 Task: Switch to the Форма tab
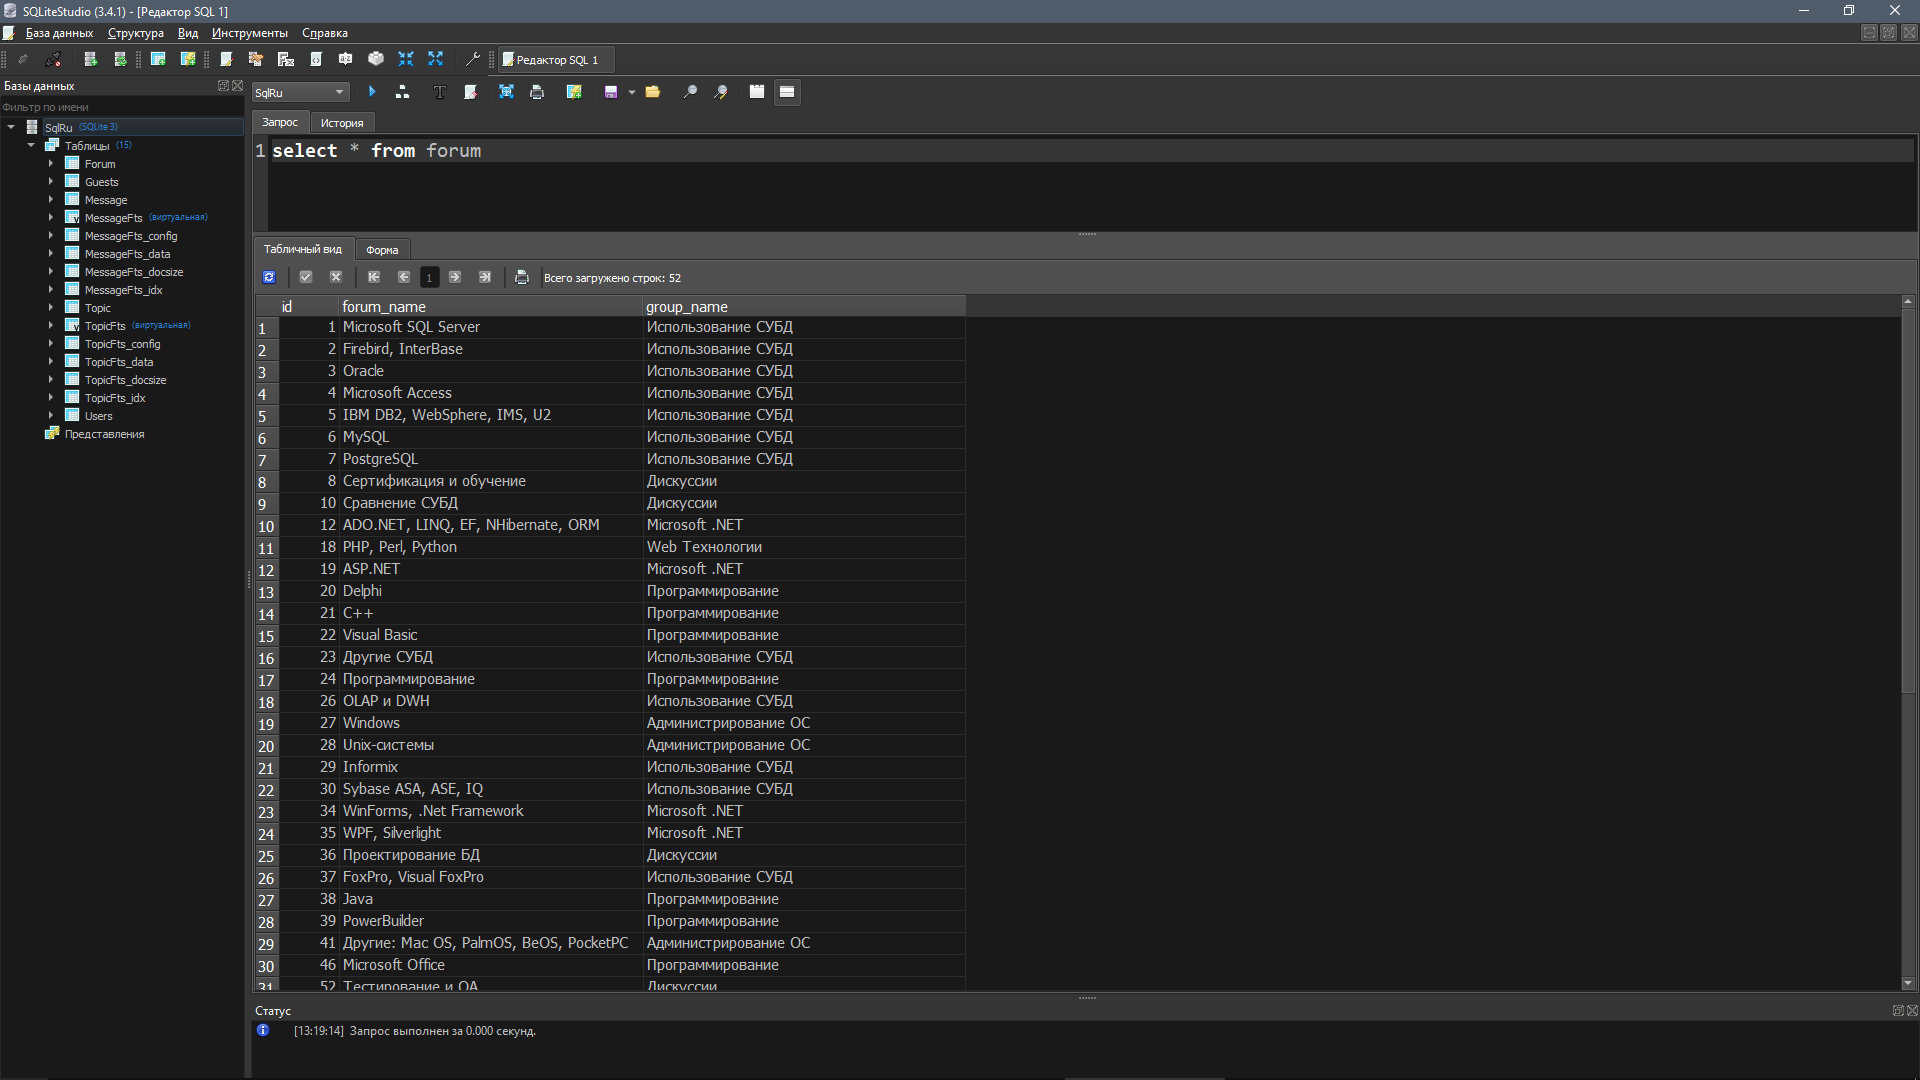click(x=382, y=250)
